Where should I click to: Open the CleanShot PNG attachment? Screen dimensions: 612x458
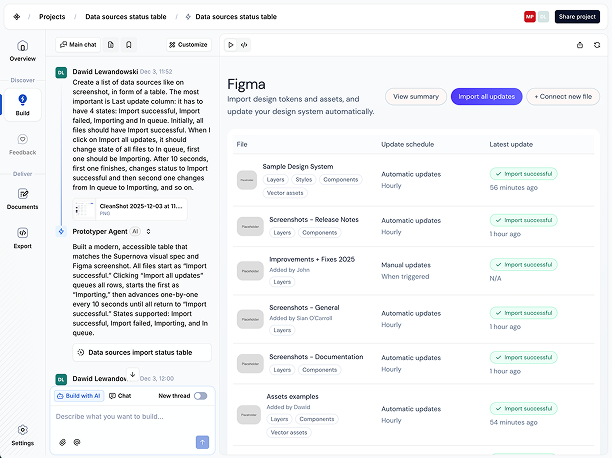tap(130, 209)
